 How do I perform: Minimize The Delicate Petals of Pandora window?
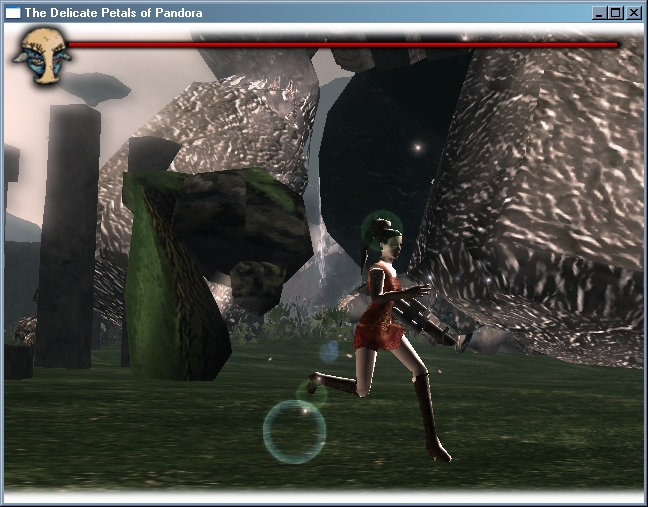tap(599, 13)
